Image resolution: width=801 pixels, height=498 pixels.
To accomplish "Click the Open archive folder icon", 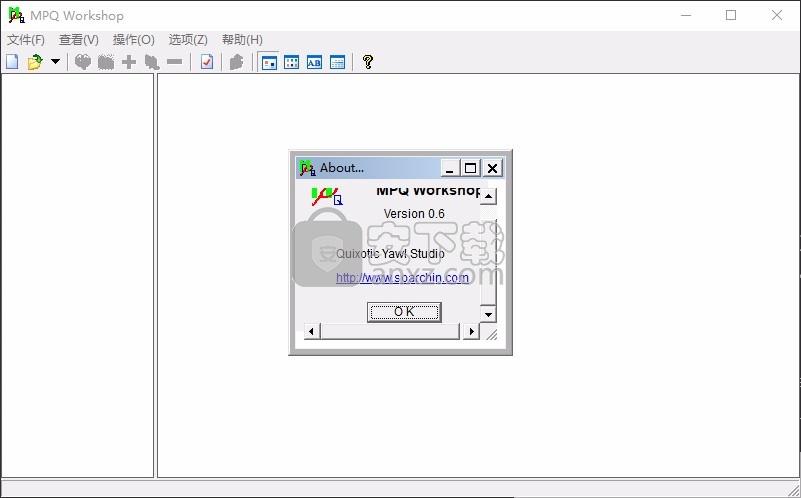I will (35, 62).
